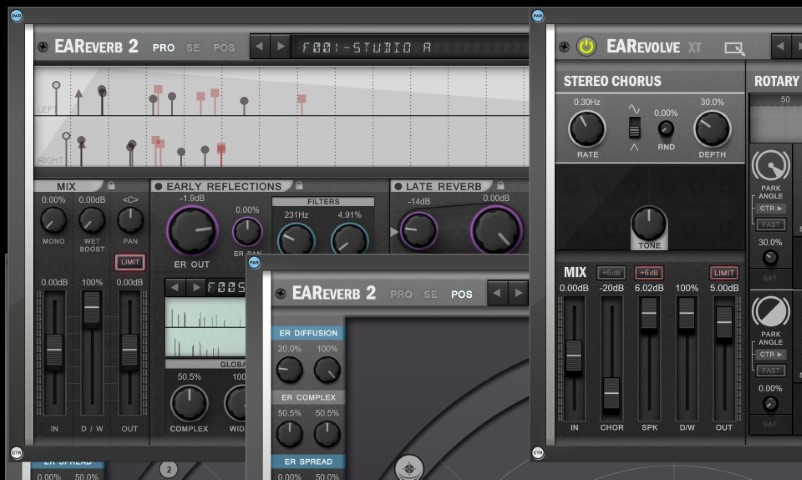The image size is (802, 480).
Task: Click EAREVERB IN fader handle
Action: (x=55, y=351)
